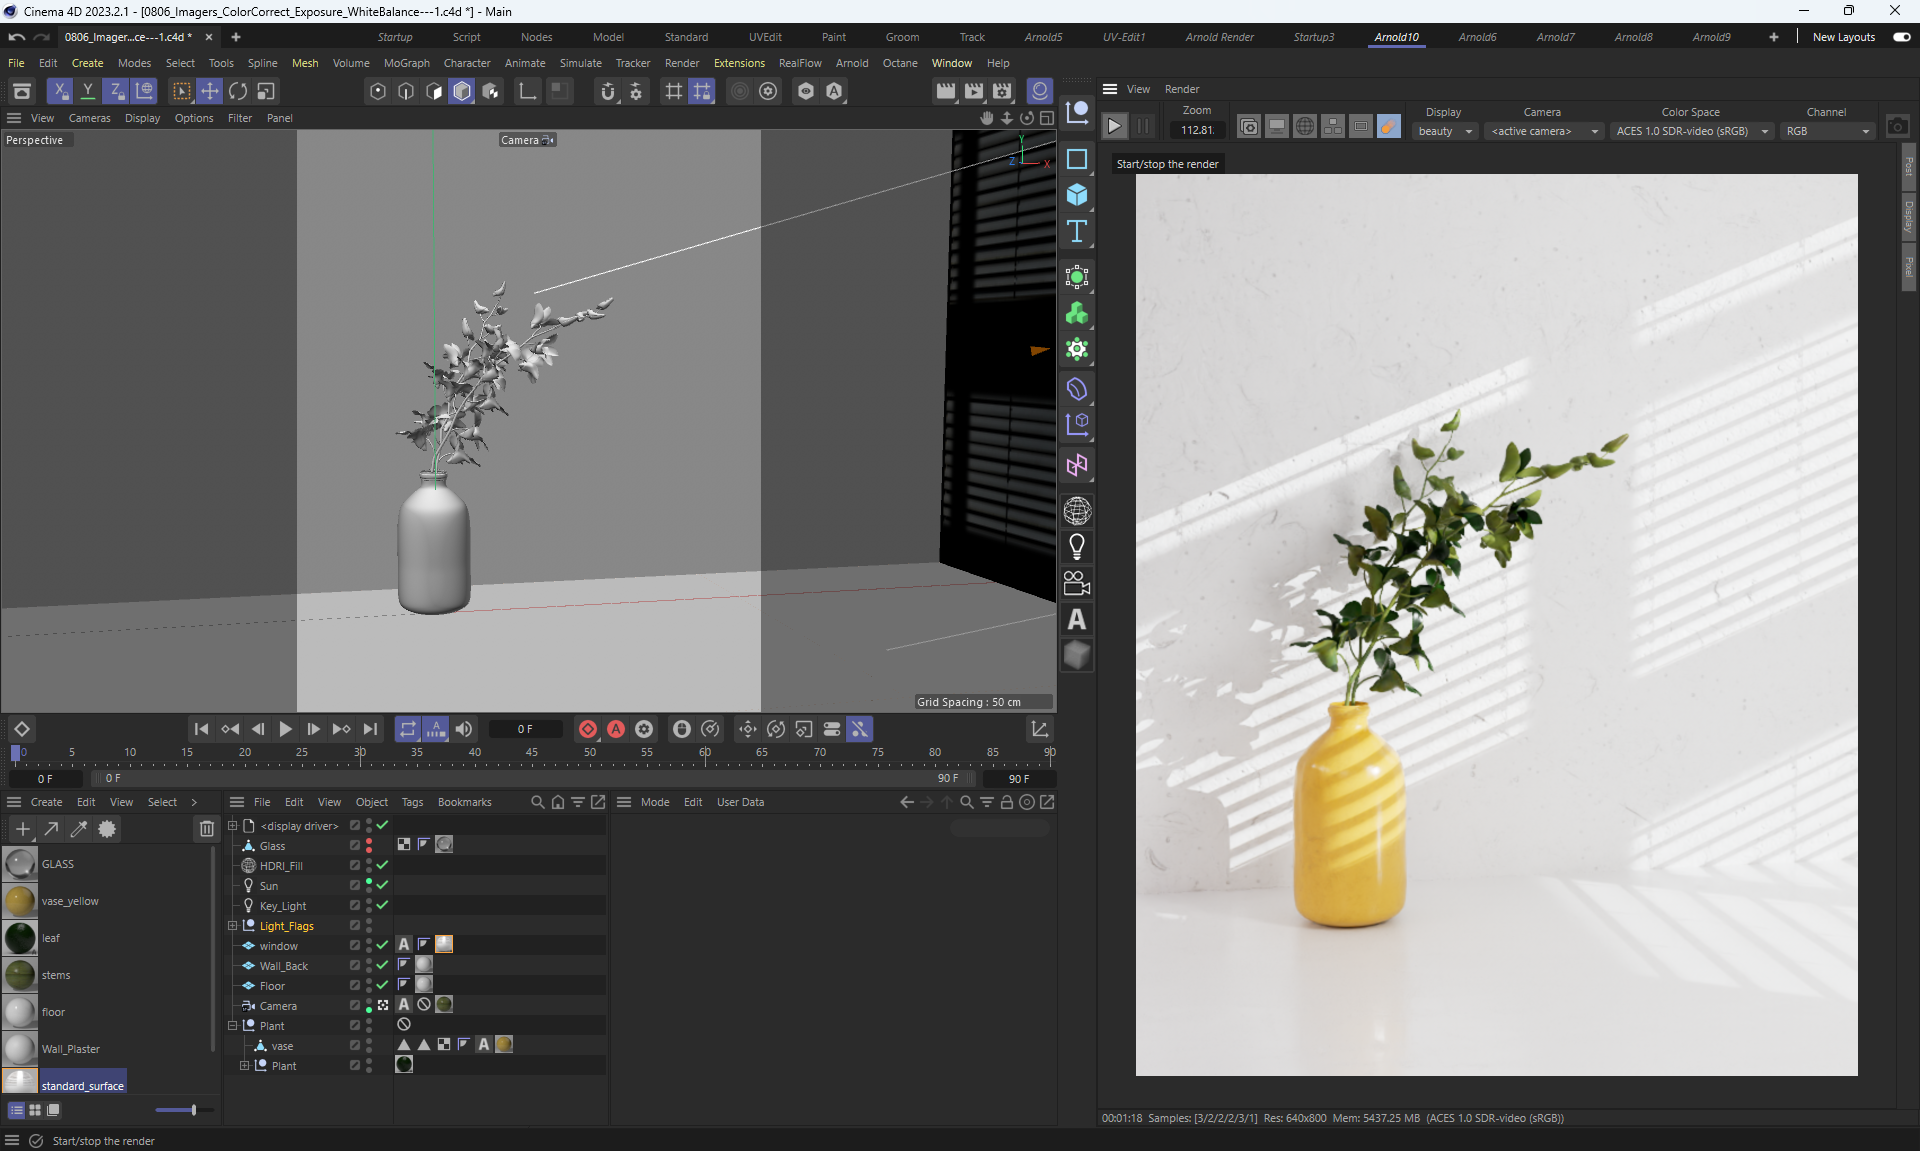Open the MoGraph menu
This screenshot has height=1151, width=1920.
click(x=406, y=63)
